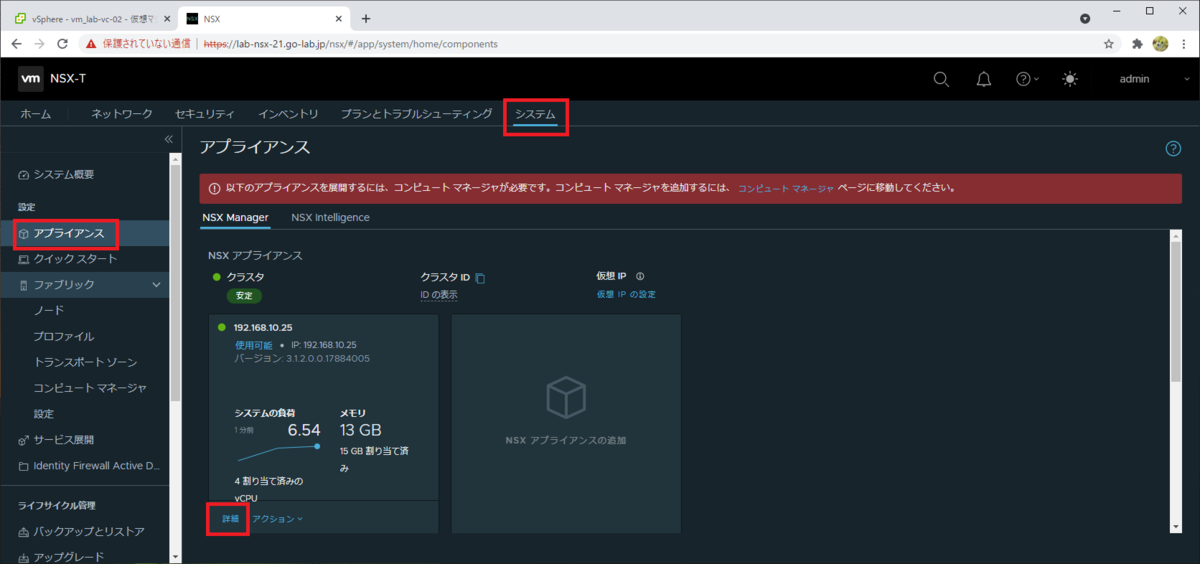This screenshot has height=564, width=1200.
Task: Open the NSX search magnifier icon
Action: tap(941, 79)
